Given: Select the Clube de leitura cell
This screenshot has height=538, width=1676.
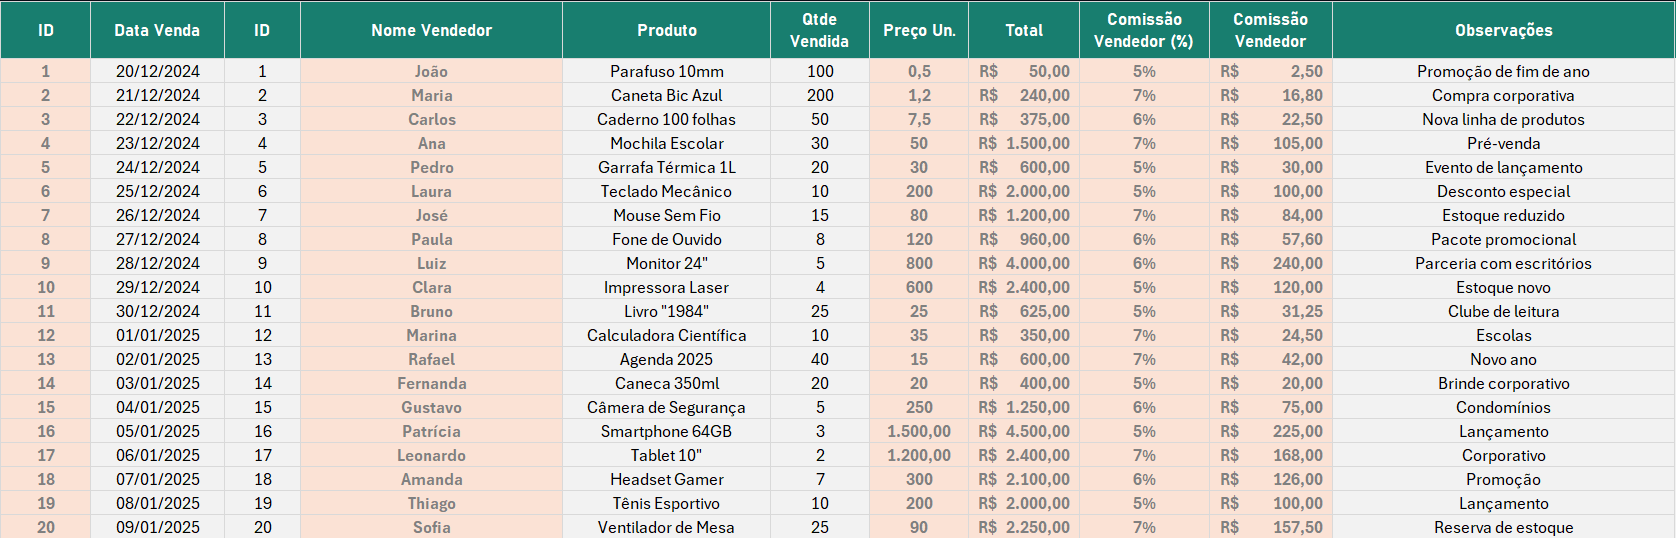Looking at the screenshot, I should pos(1503,311).
